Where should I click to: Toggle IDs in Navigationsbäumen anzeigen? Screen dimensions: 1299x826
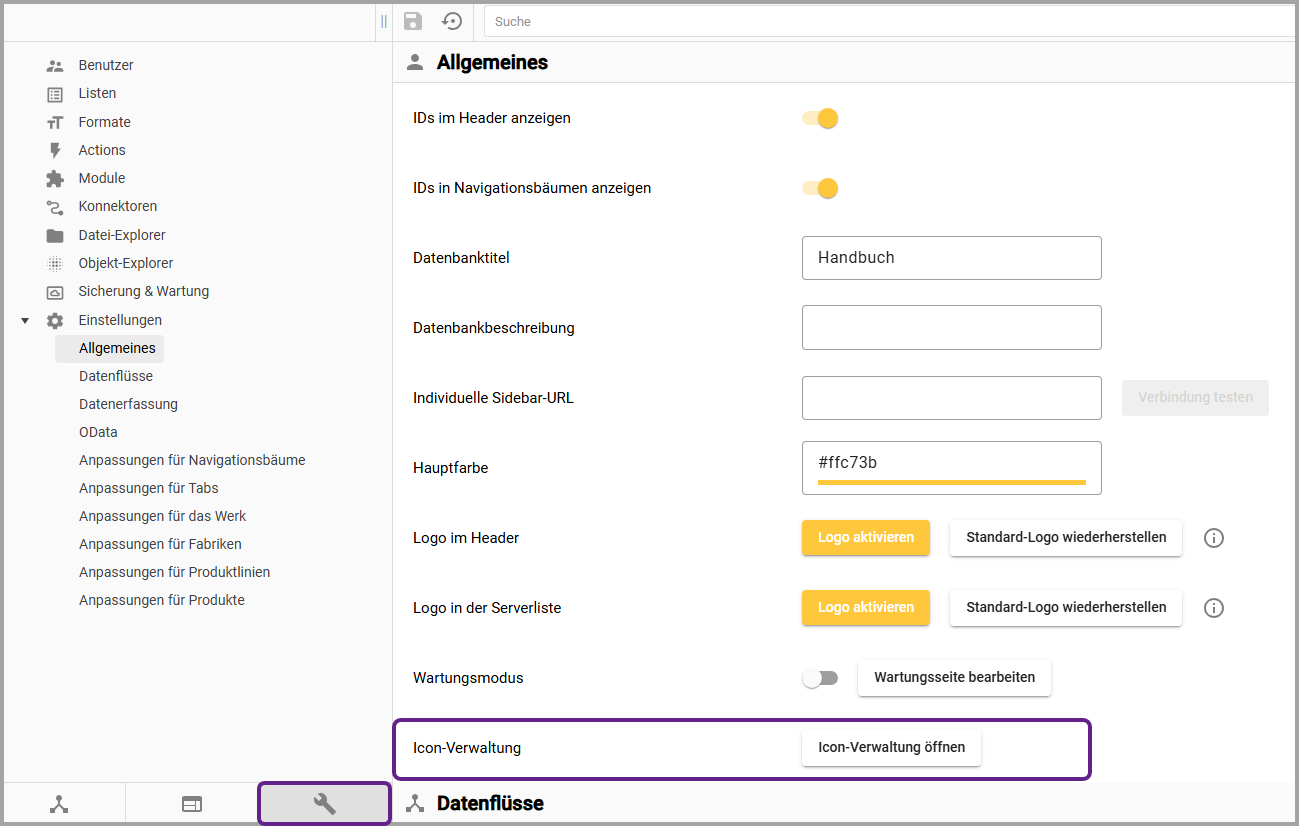[820, 188]
